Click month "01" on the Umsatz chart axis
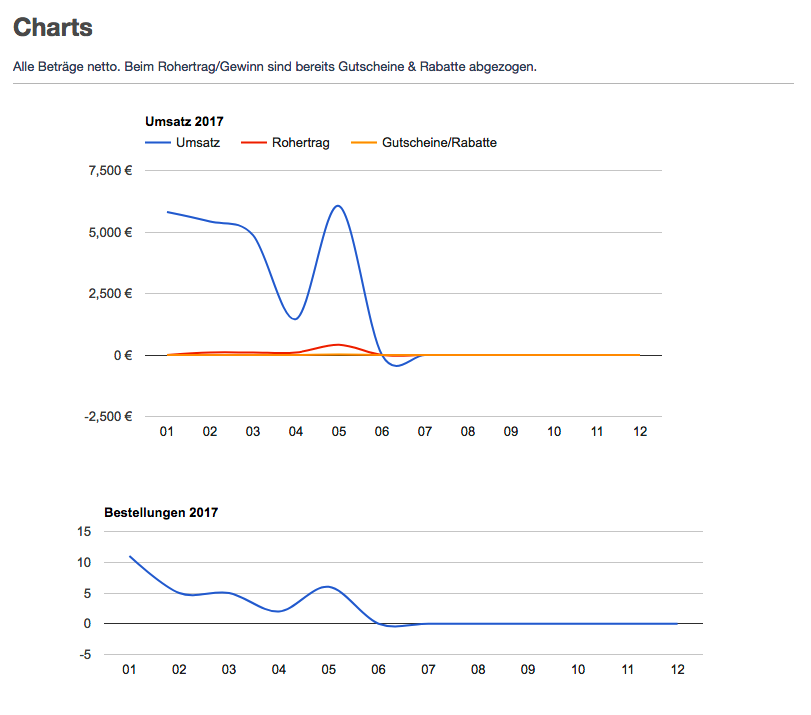This screenshot has width=811, height=715. pos(167,432)
